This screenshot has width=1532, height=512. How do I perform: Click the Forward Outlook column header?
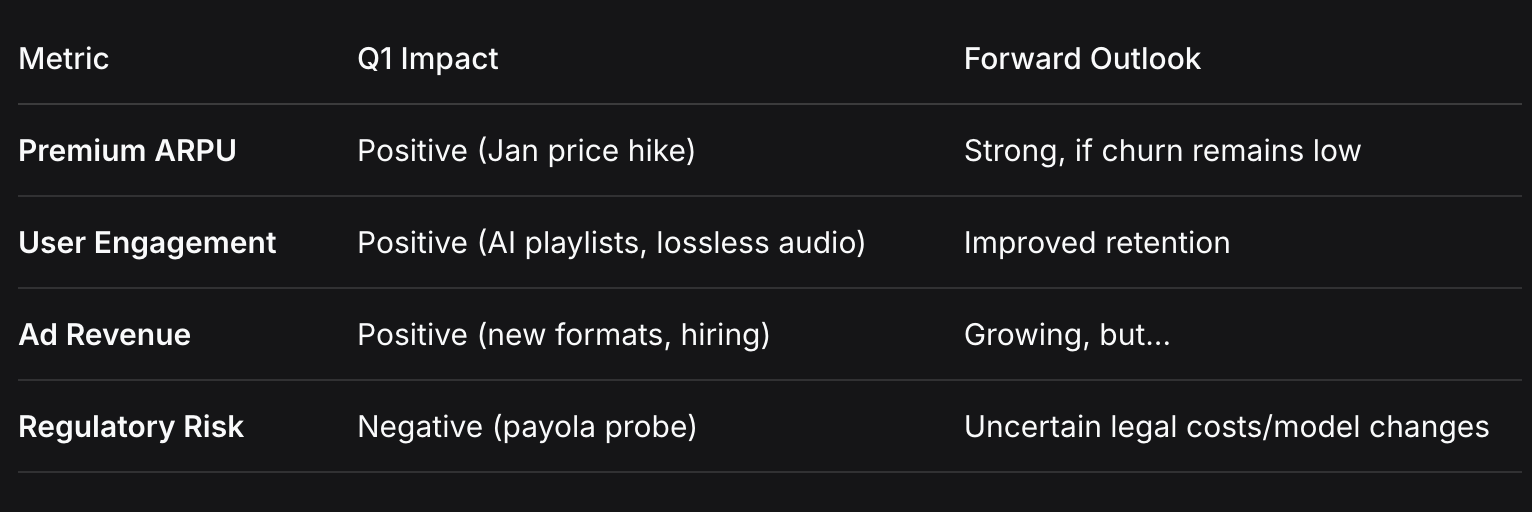pos(1082,59)
